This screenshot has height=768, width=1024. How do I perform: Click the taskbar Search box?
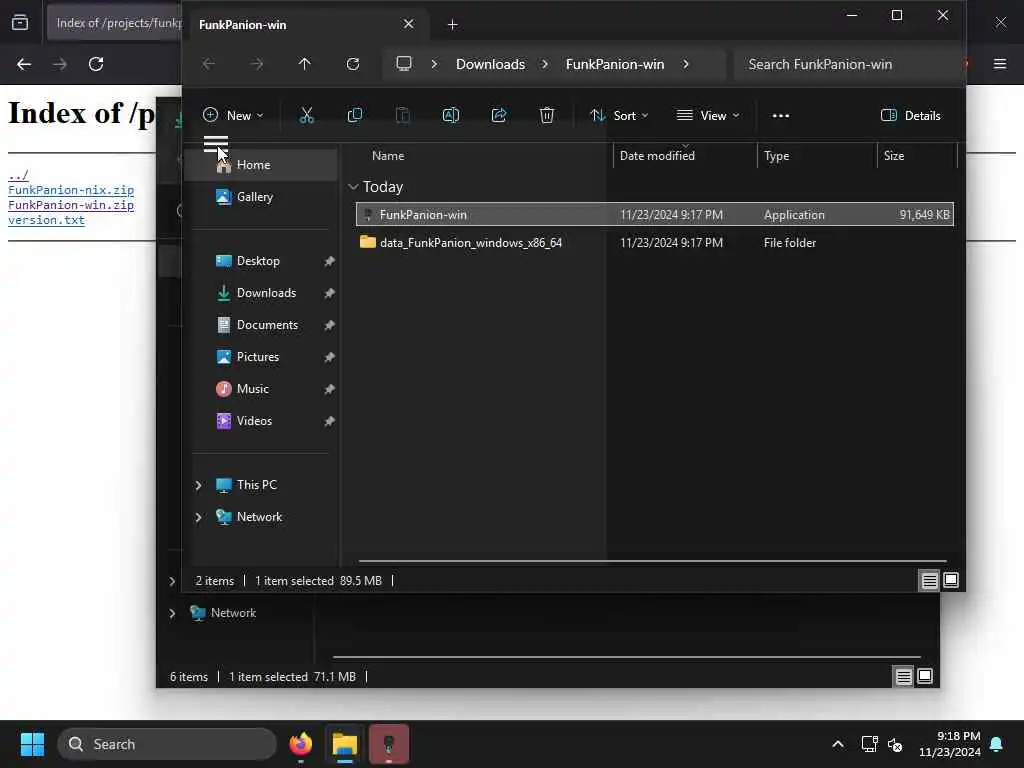(167, 744)
